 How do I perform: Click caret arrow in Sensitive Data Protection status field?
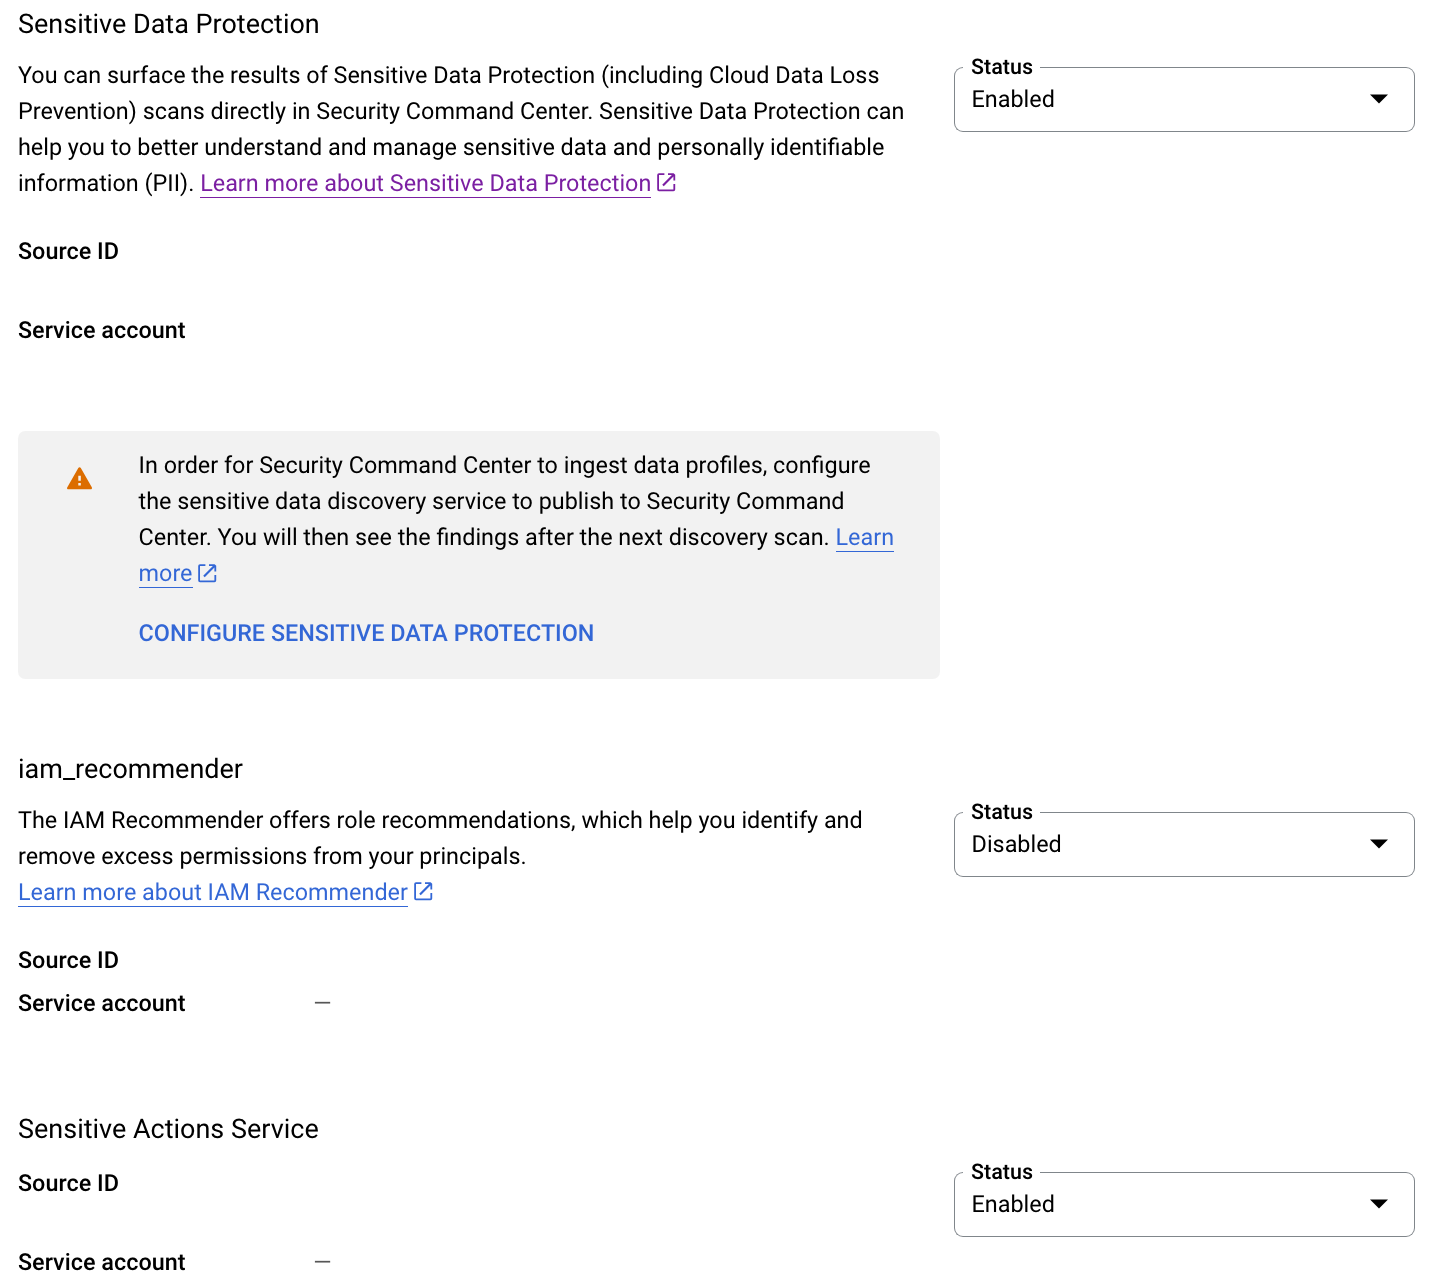click(x=1379, y=99)
